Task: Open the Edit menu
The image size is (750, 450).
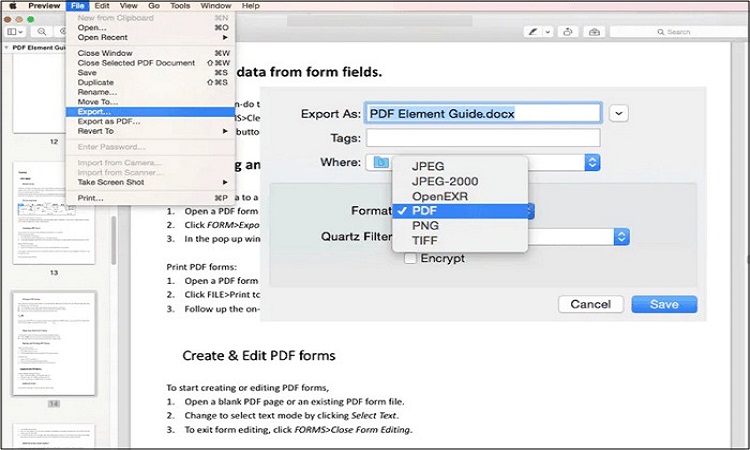Action: pyautogui.click(x=102, y=6)
